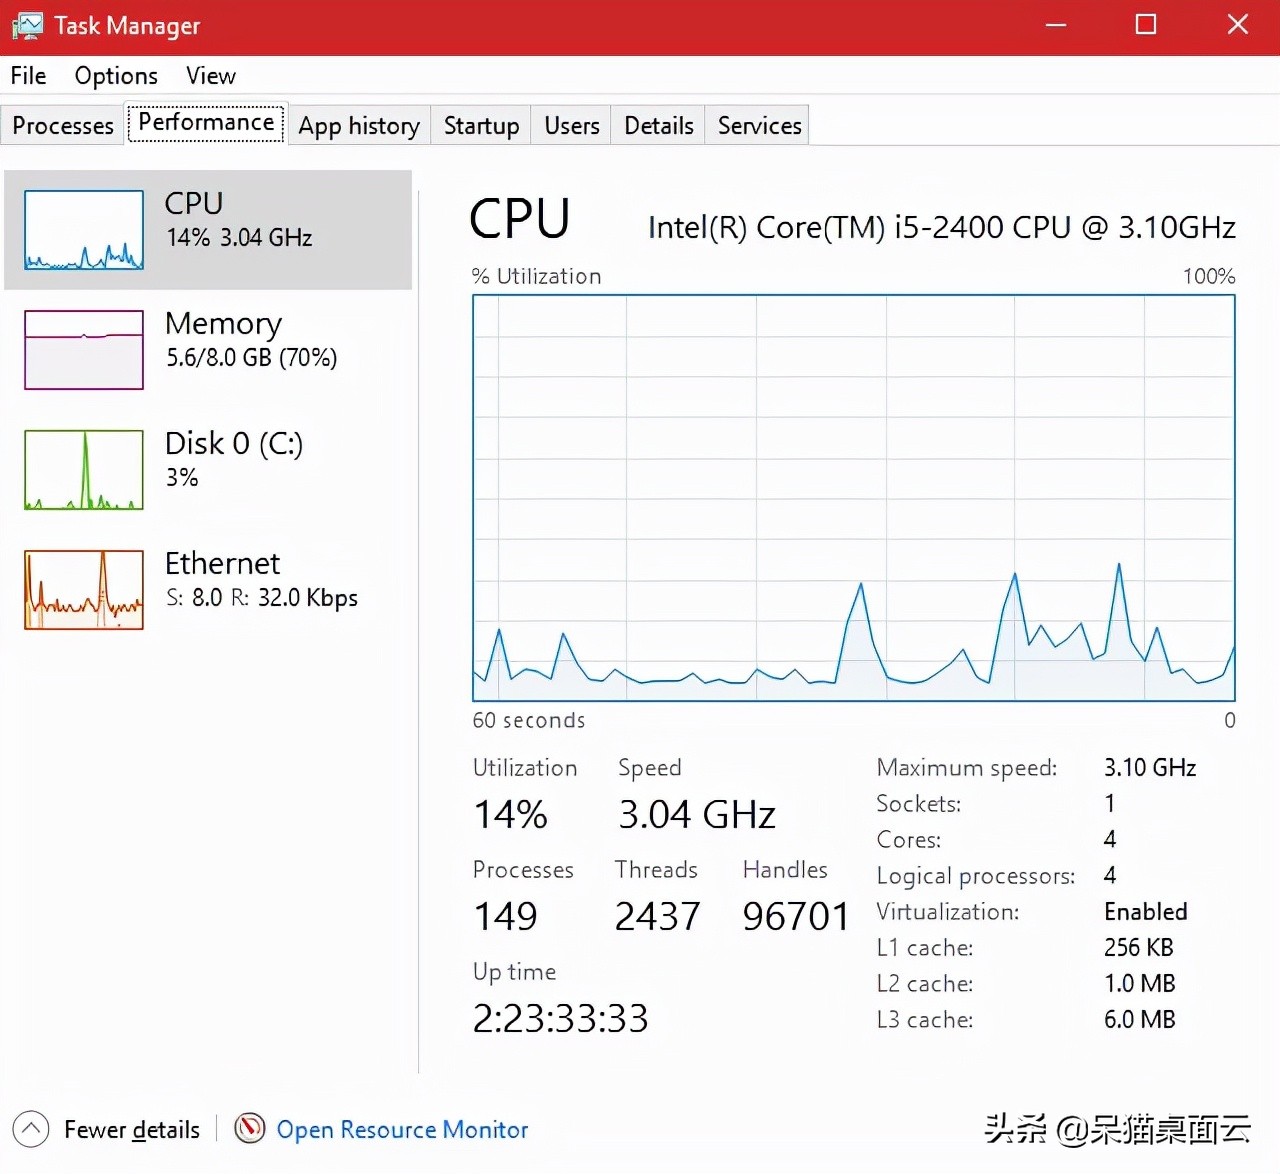Screen dimensions: 1280x1174
Task: Switch to the Services tab
Action: coord(759,126)
